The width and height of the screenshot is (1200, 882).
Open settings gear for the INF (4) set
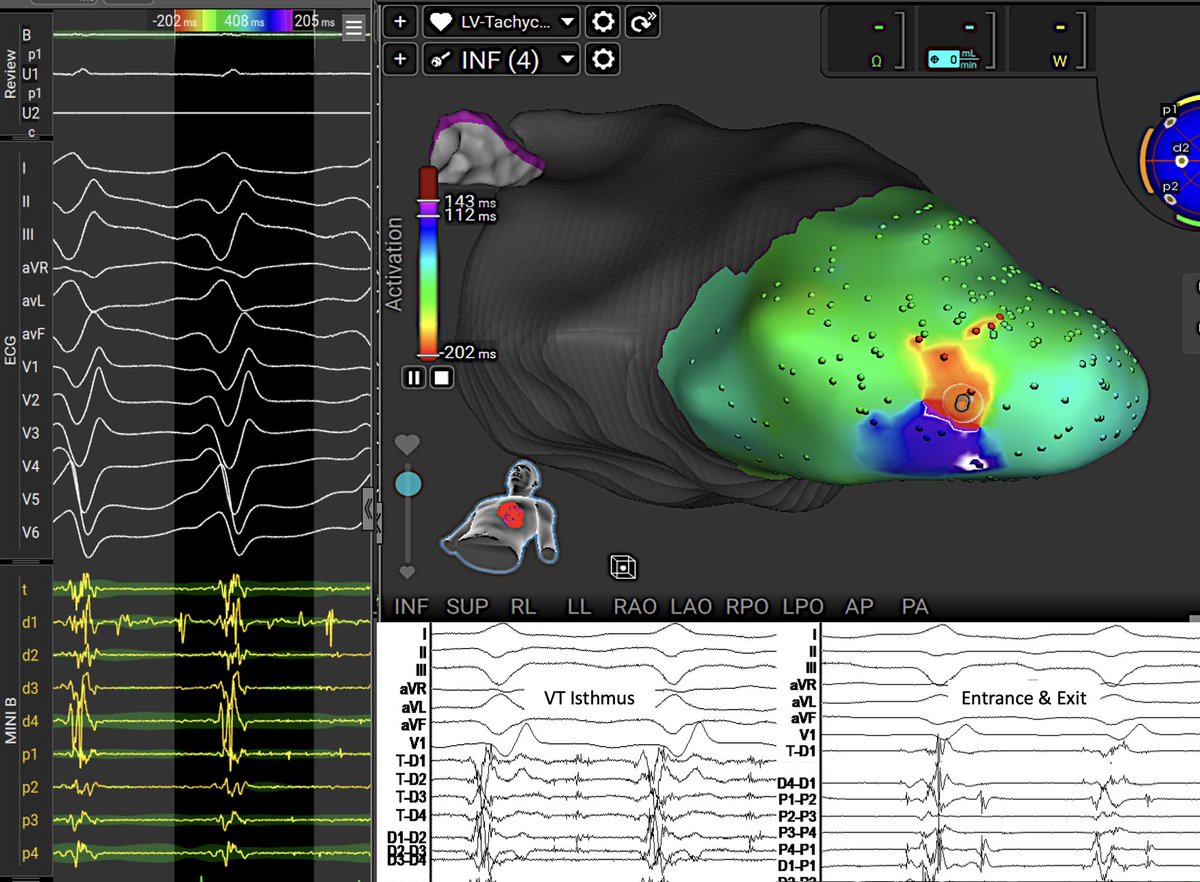[604, 59]
